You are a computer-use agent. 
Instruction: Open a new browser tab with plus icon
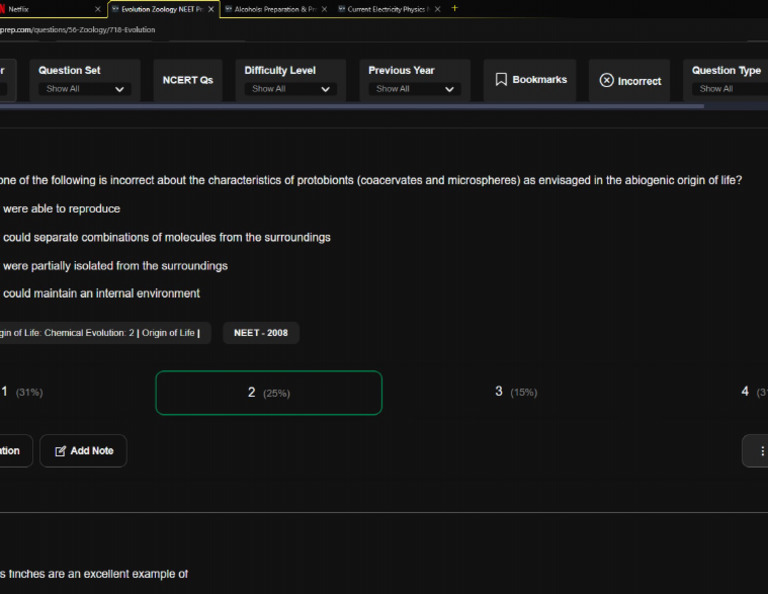pyautogui.click(x=455, y=8)
